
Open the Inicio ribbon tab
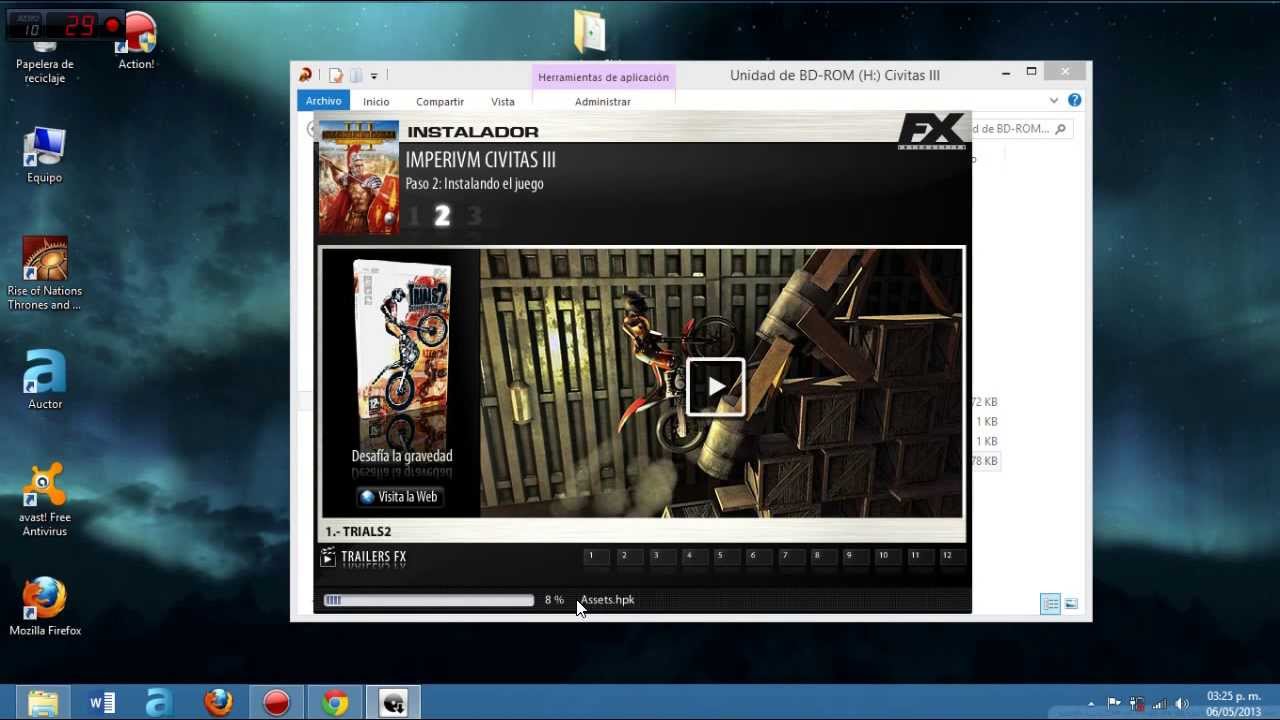click(376, 102)
